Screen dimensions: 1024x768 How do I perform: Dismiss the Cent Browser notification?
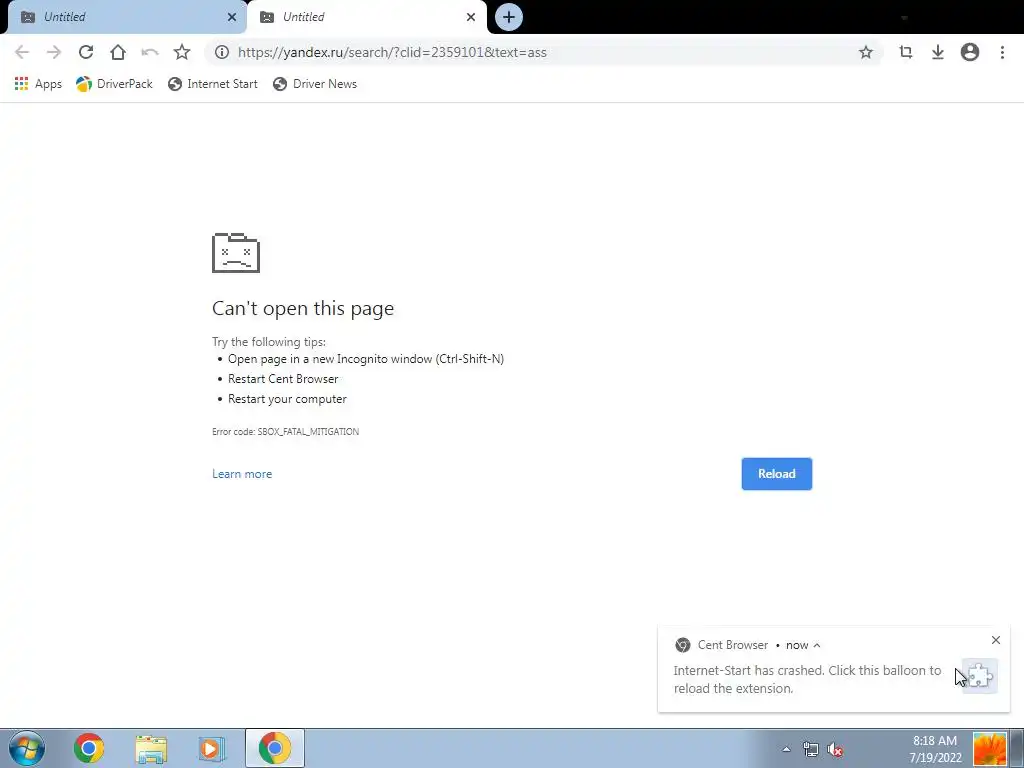(x=995, y=640)
